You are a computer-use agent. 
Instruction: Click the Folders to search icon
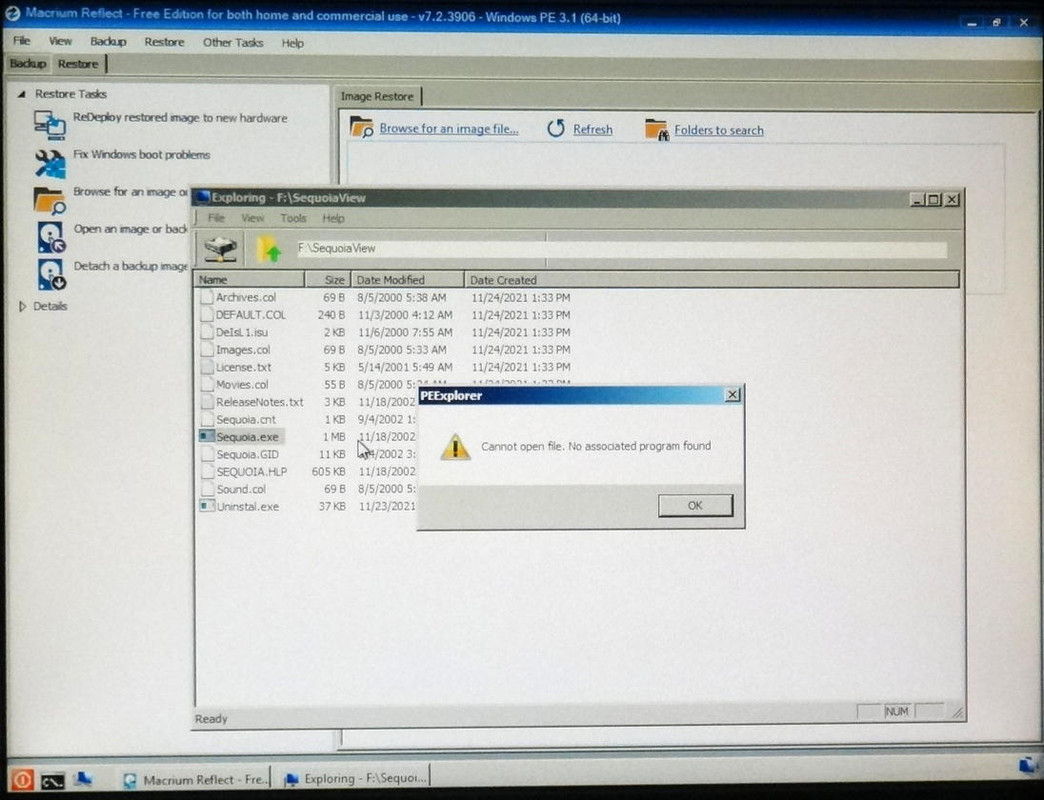pos(656,130)
